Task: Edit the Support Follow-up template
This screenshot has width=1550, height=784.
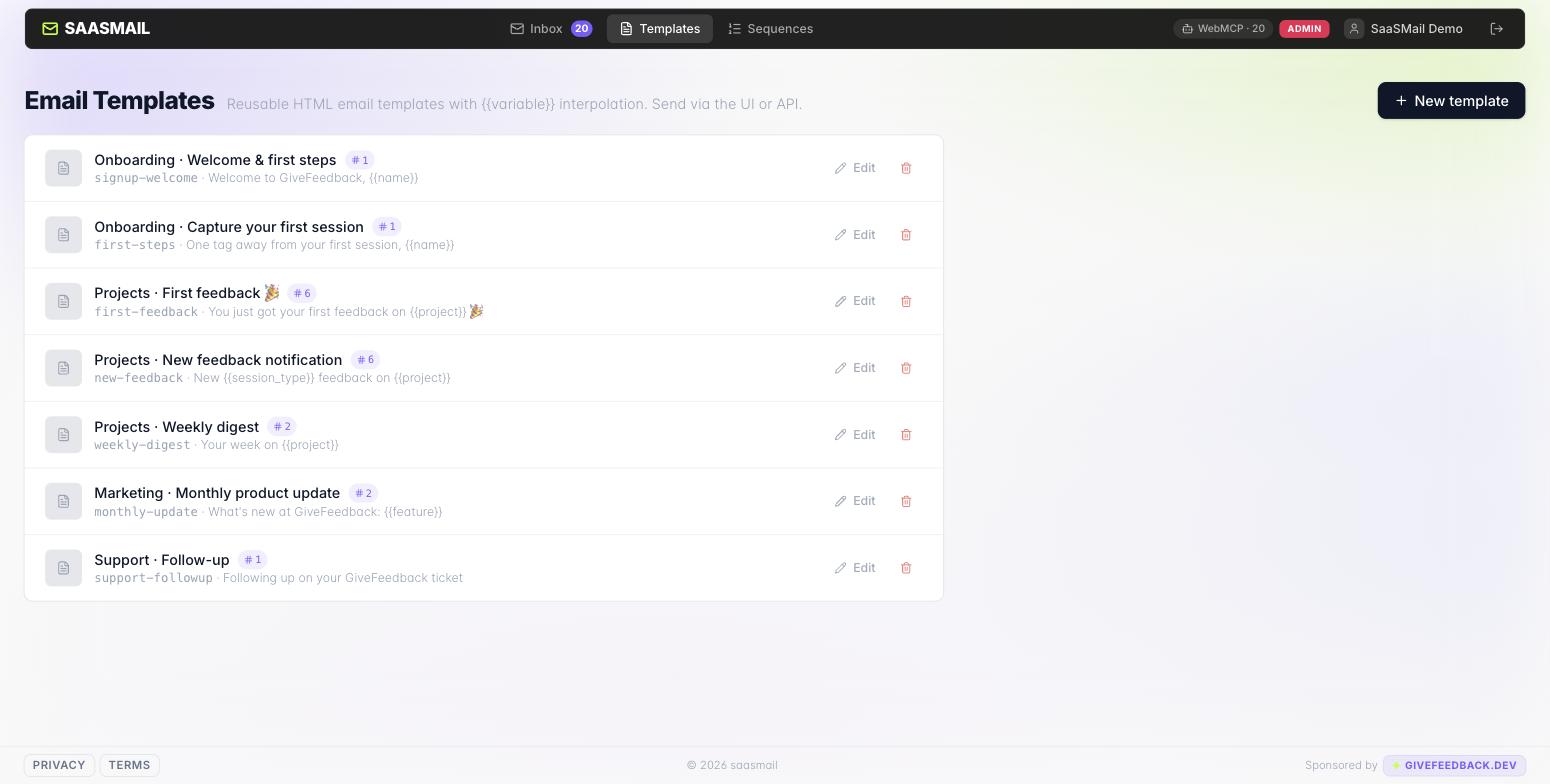Action: coord(855,568)
